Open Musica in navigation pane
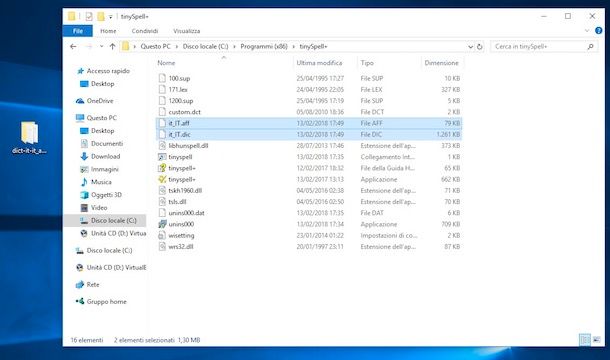This screenshot has height=360, width=610. click(101, 182)
